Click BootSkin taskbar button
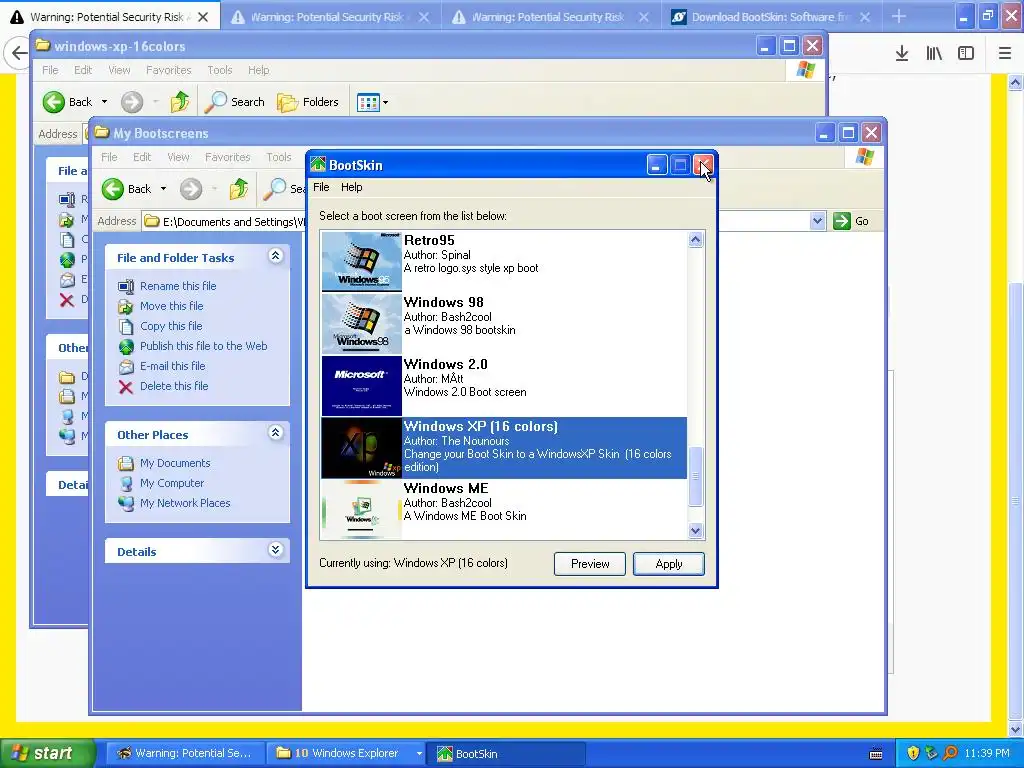Screen dimensions: 1024x768 point(506,754)
